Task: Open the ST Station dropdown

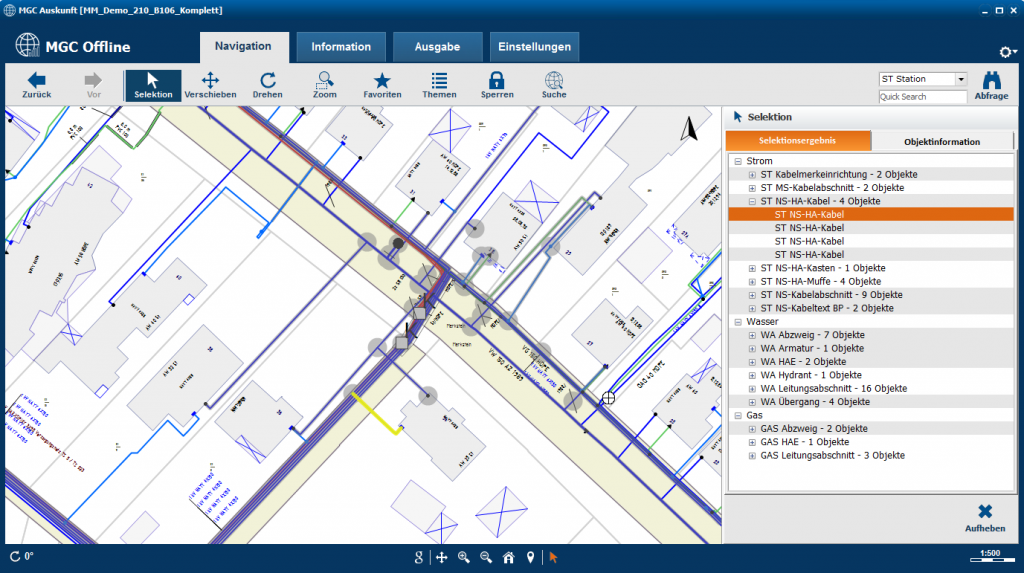Action: [961, 79]
